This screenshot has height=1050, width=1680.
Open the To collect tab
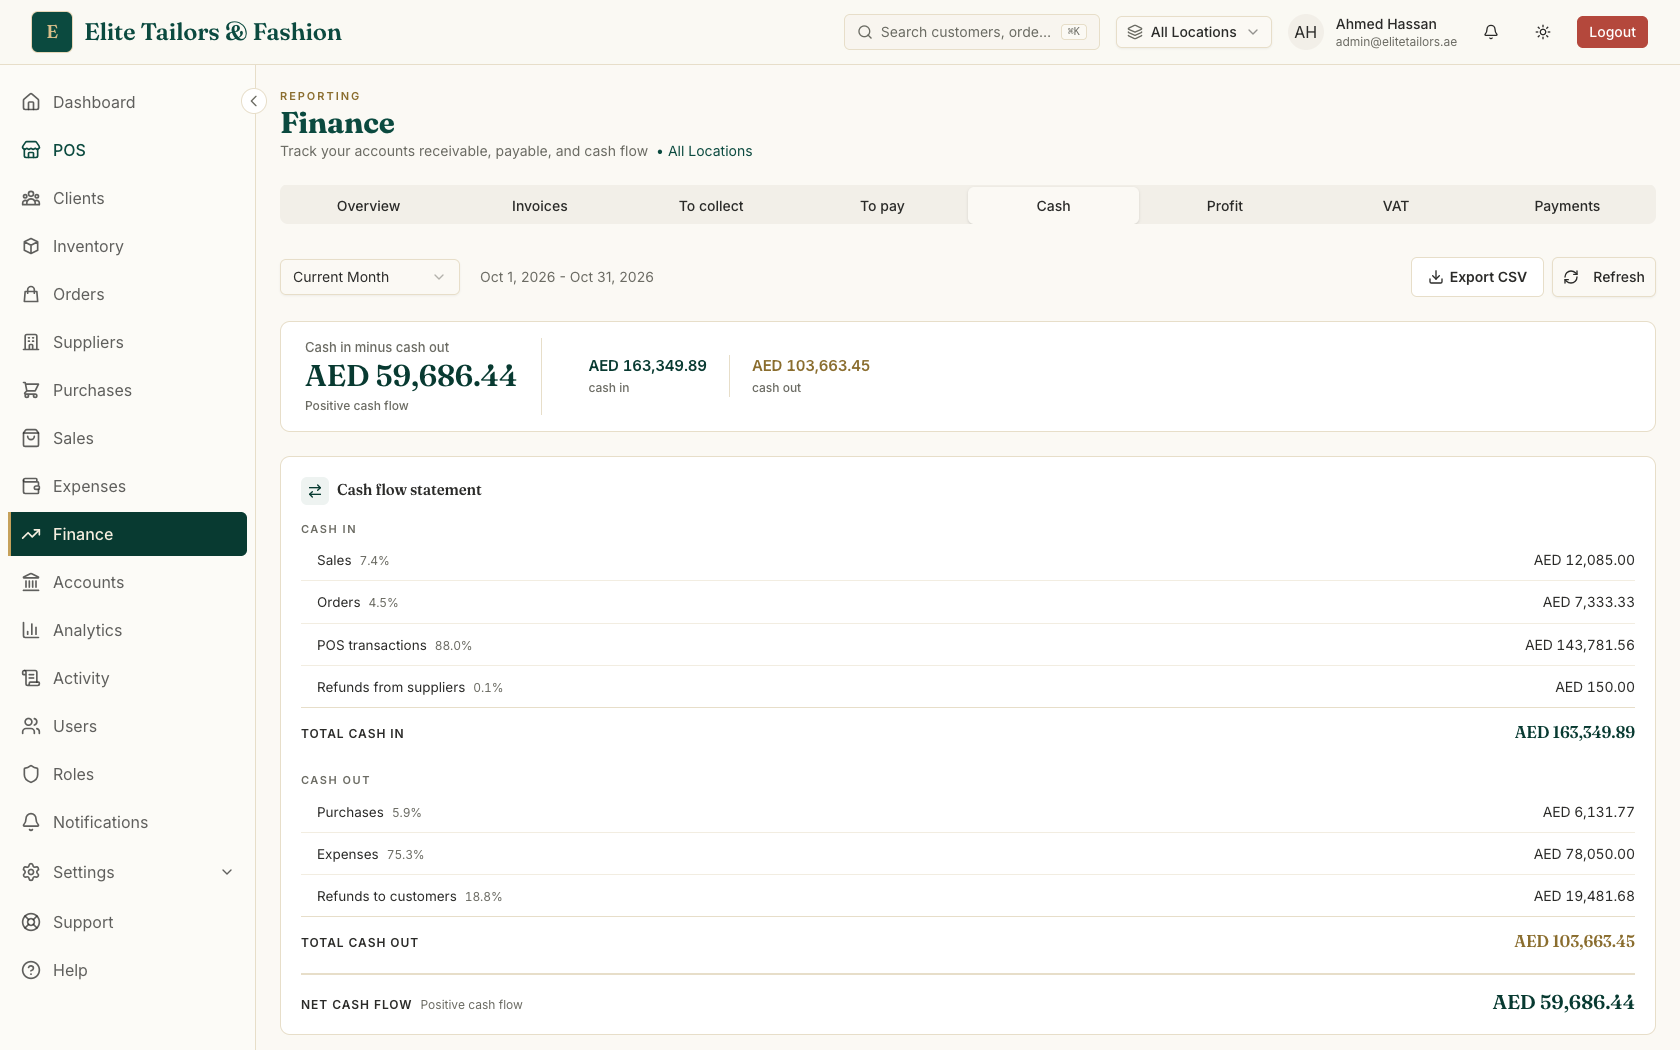click(711, 206)
